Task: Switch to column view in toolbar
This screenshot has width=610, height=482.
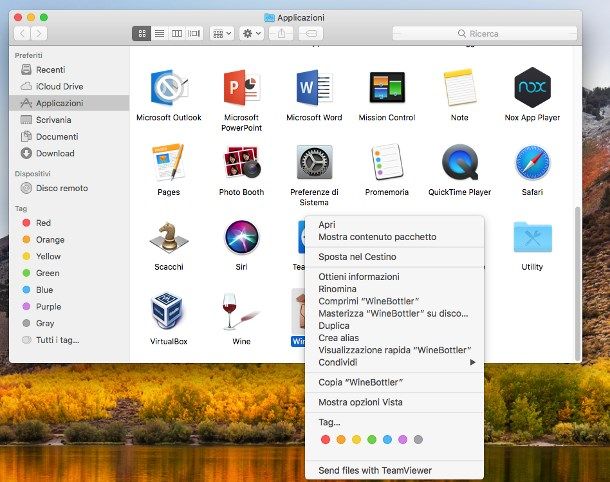Action: [177, 33]
